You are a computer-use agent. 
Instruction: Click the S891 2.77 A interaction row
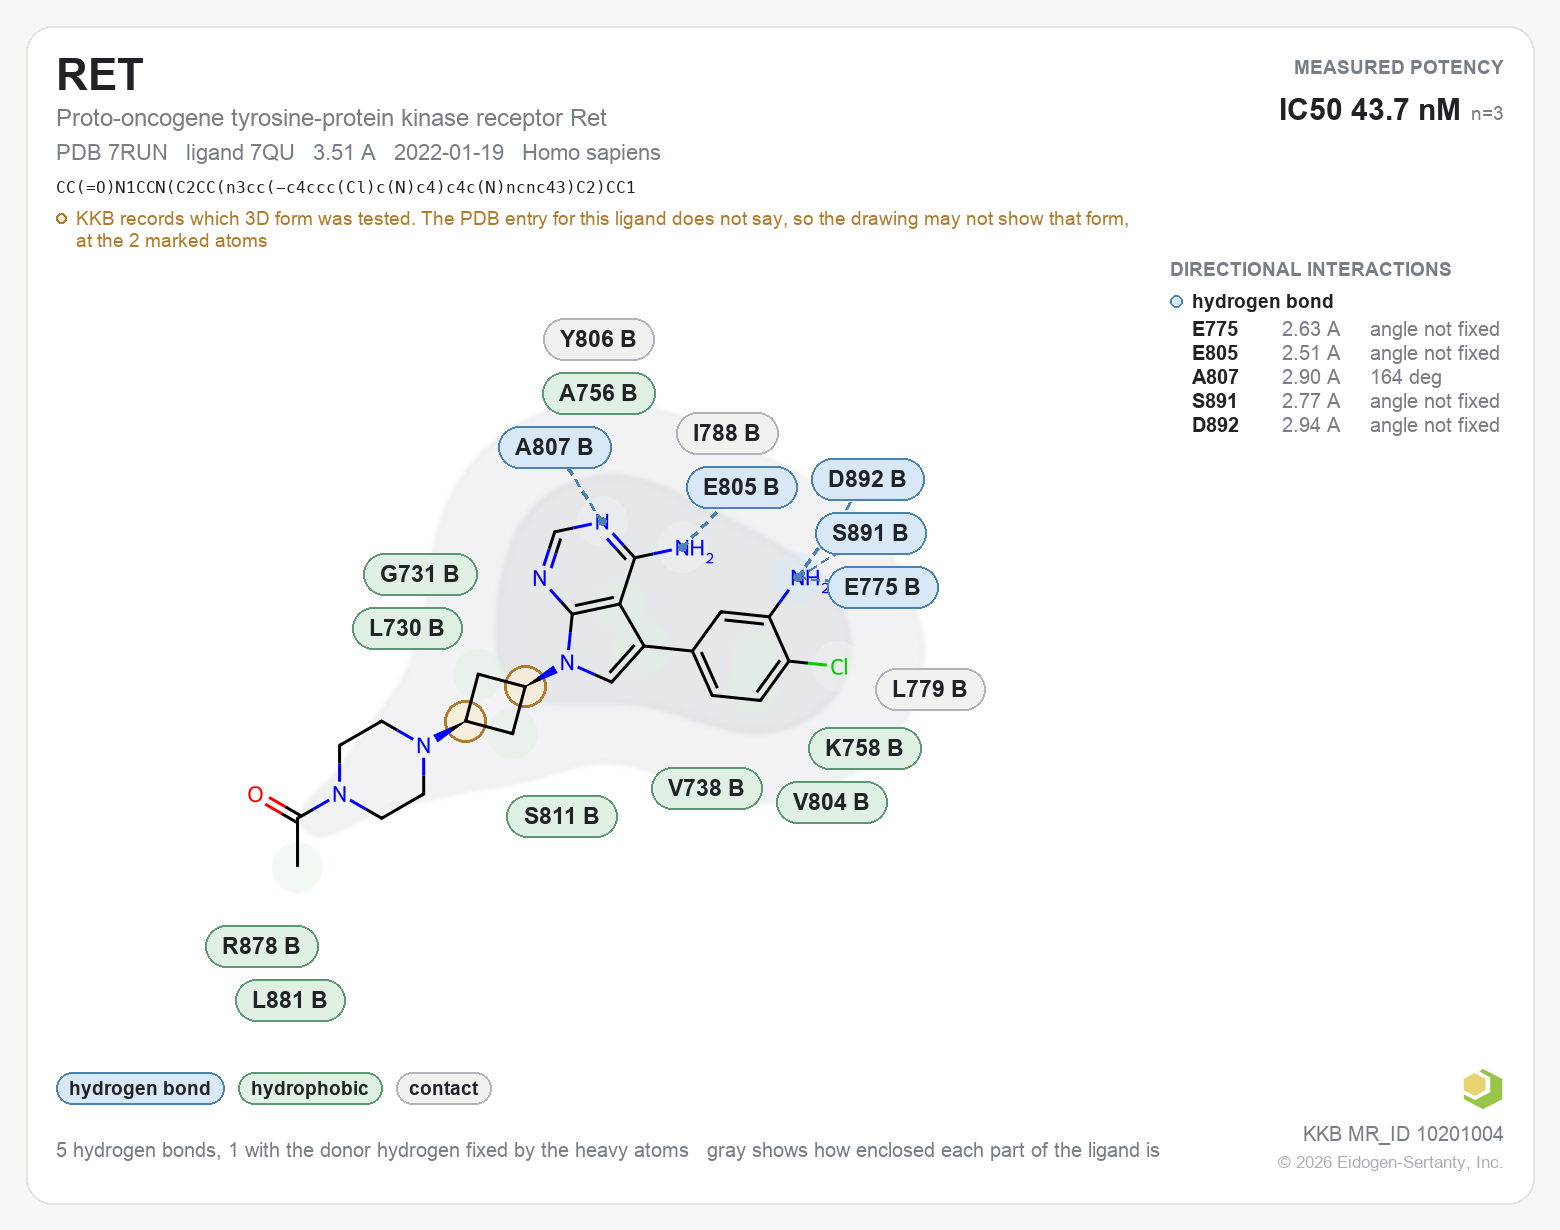(x=1346, y=401)
